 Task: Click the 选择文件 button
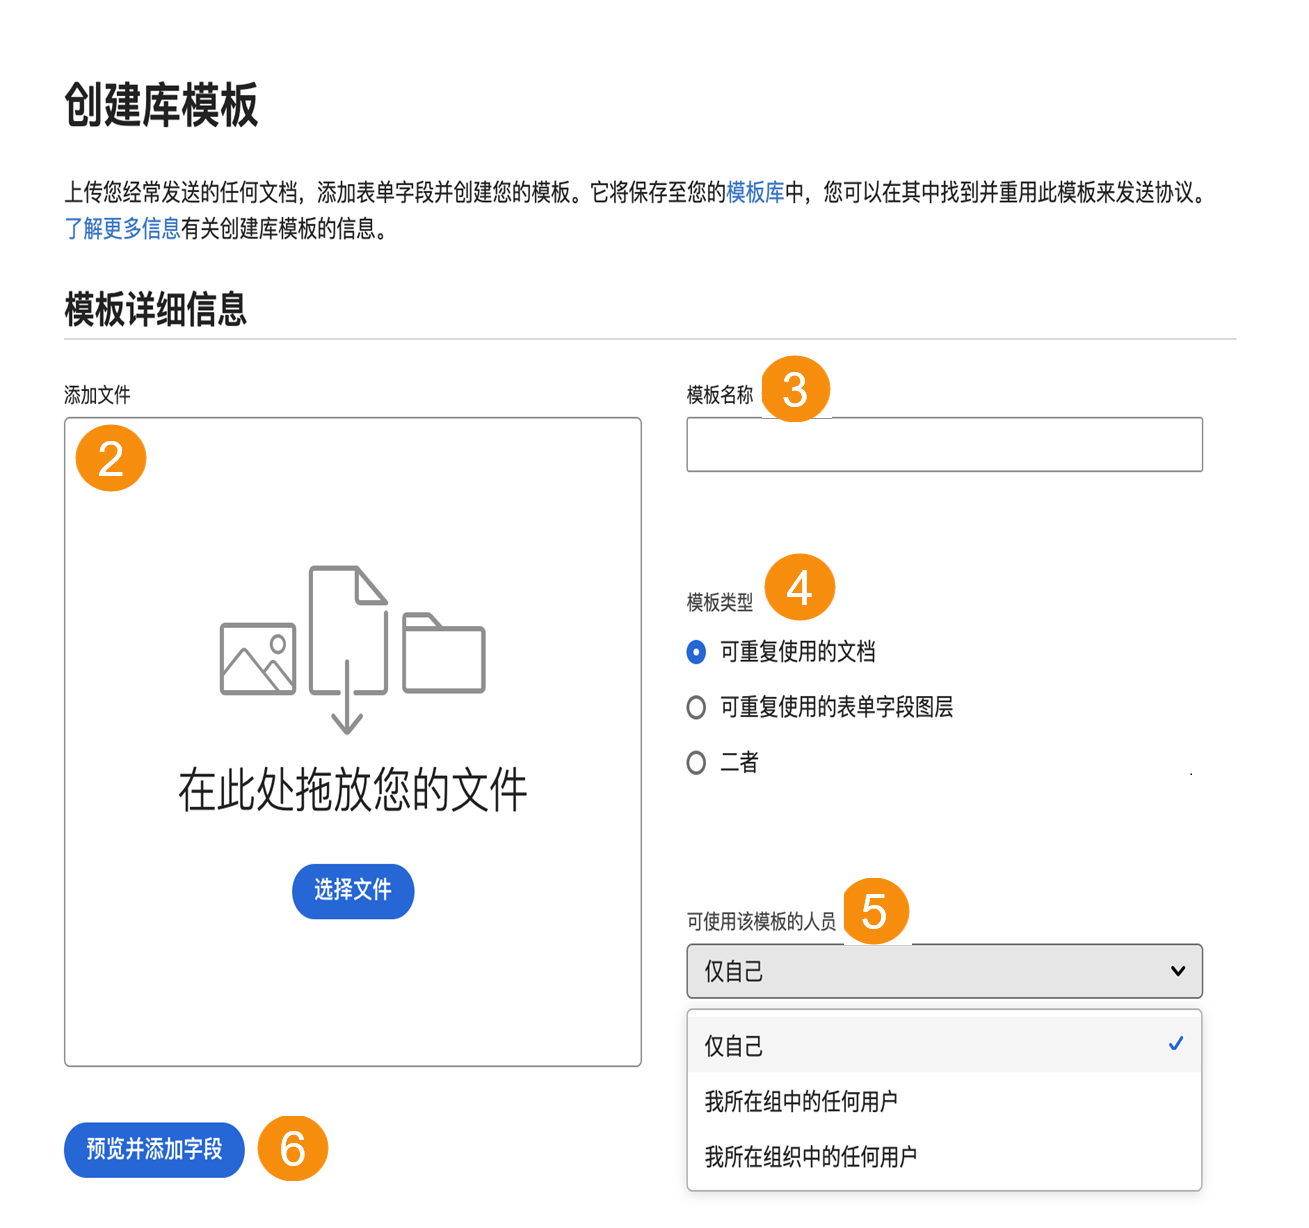pos(352,891)
